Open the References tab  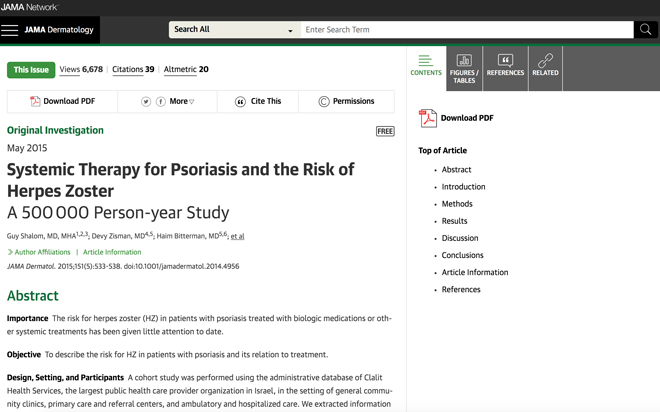tap(506, 68)
